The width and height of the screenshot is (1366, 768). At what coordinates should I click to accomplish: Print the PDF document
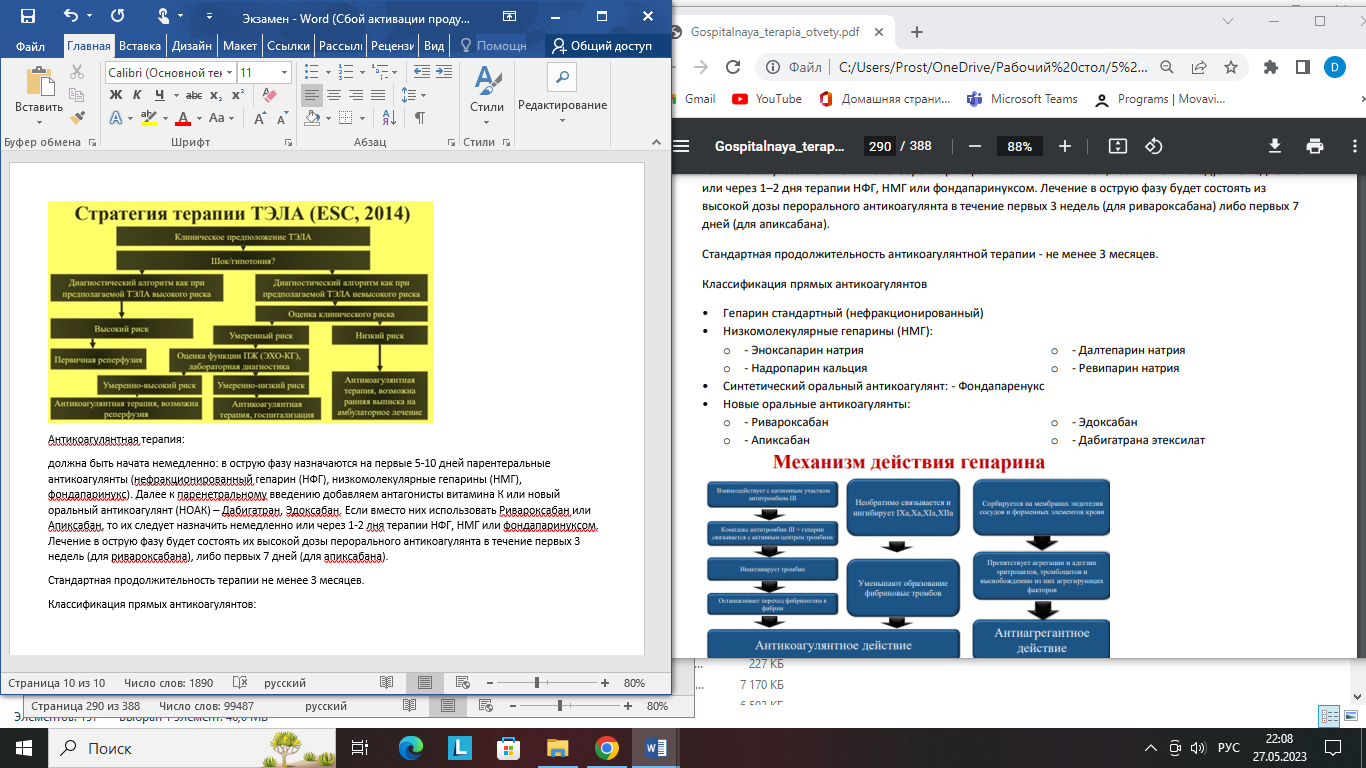click(1315, 146)
